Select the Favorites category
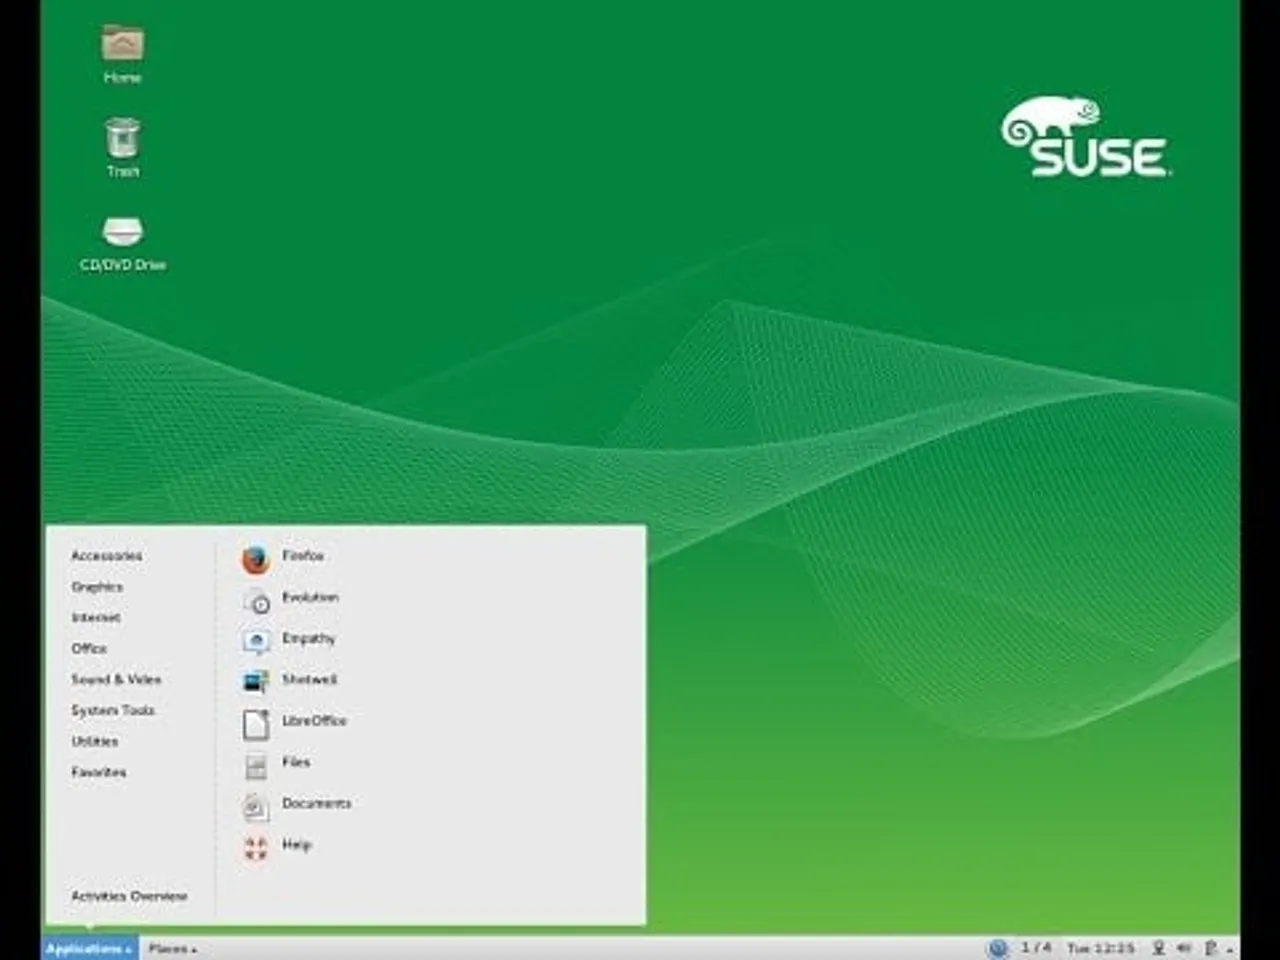The image size is (1280, 960). pyautogui.click(x=99, y=773)
